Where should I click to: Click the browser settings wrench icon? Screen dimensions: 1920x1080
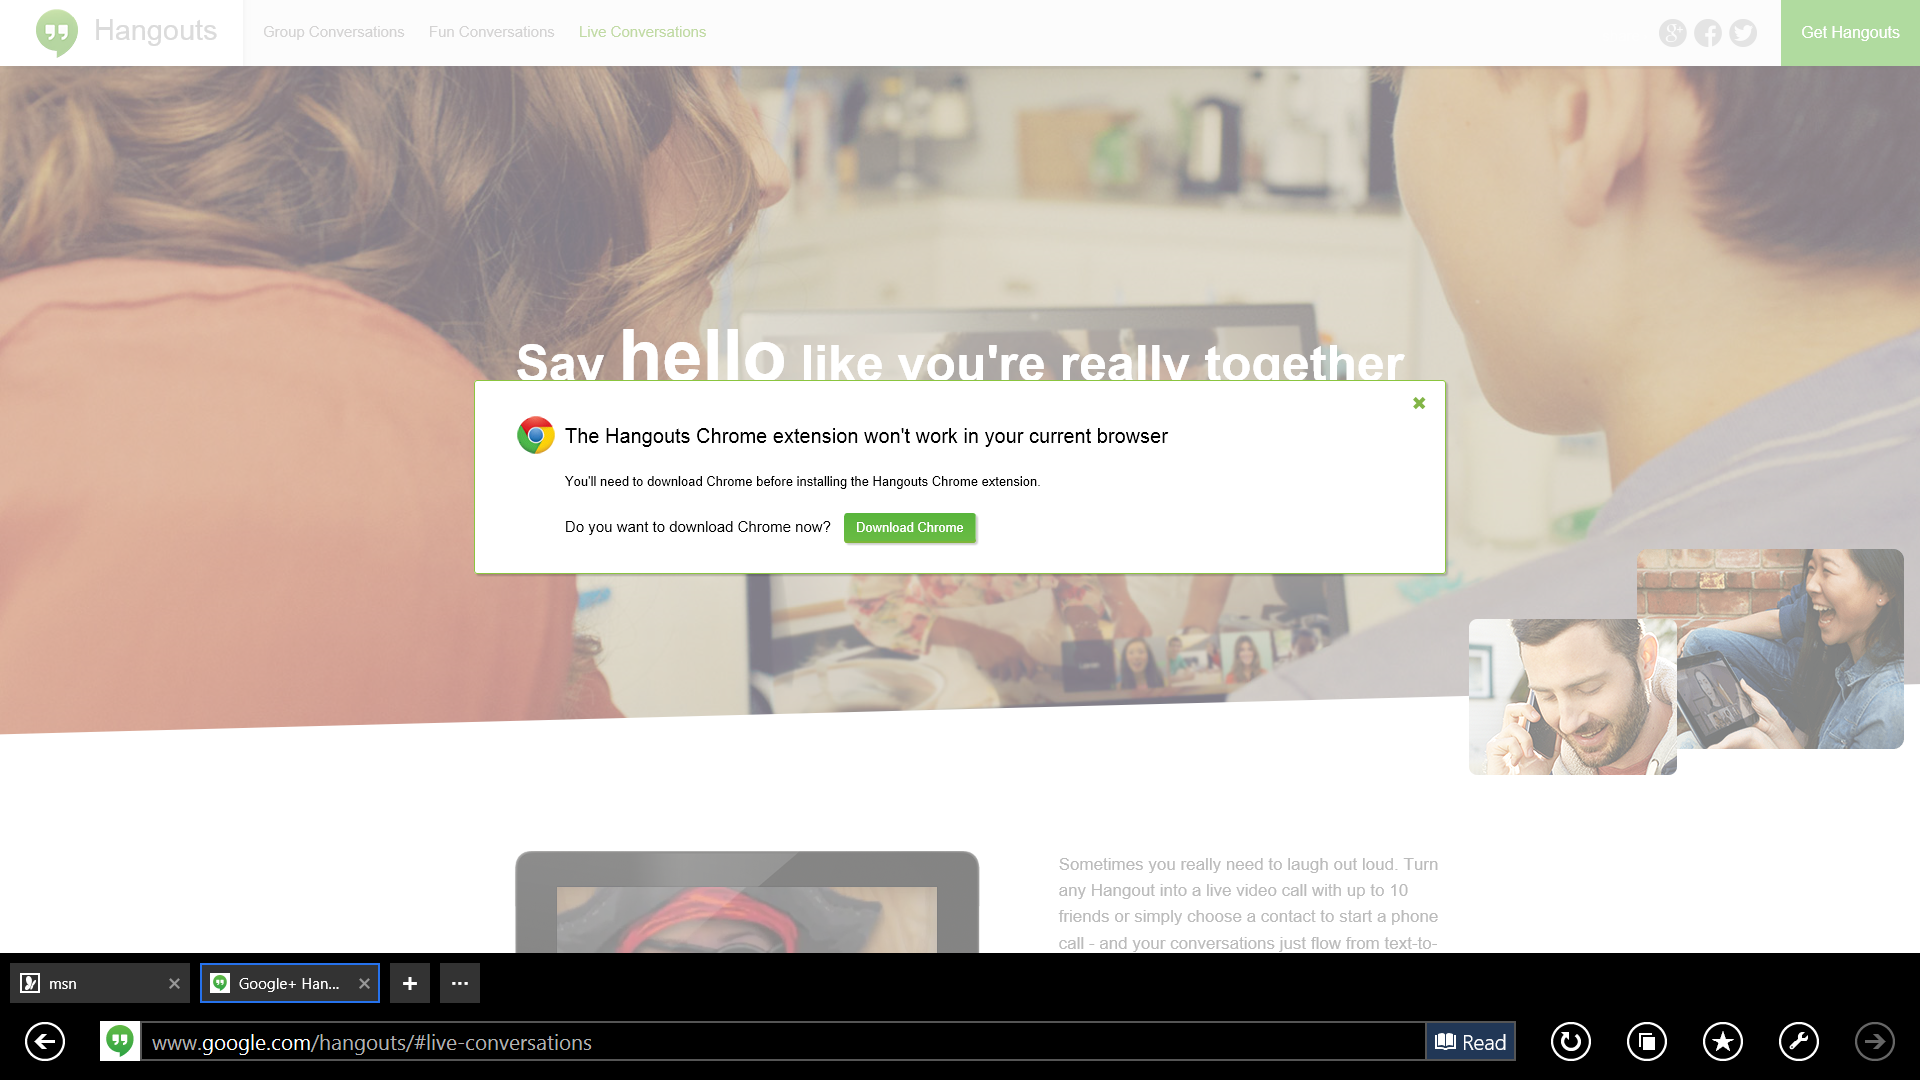(1799, 1042)
